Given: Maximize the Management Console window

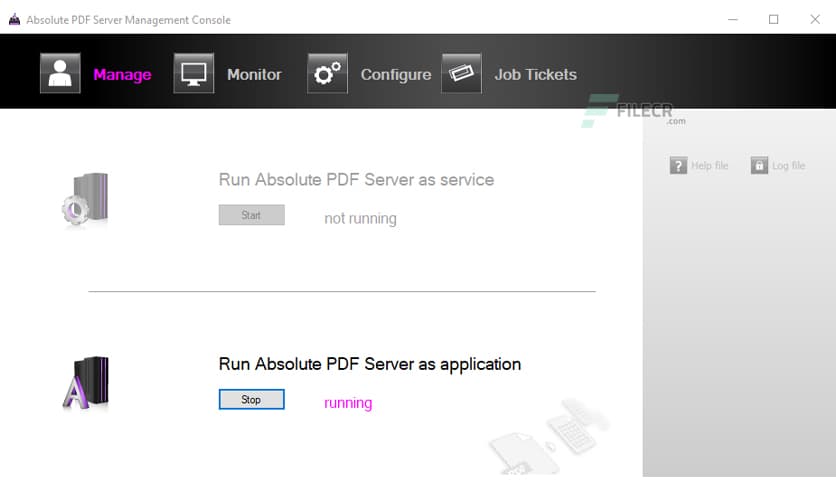Looking at the screenshot, I should [x=774, y=20].
